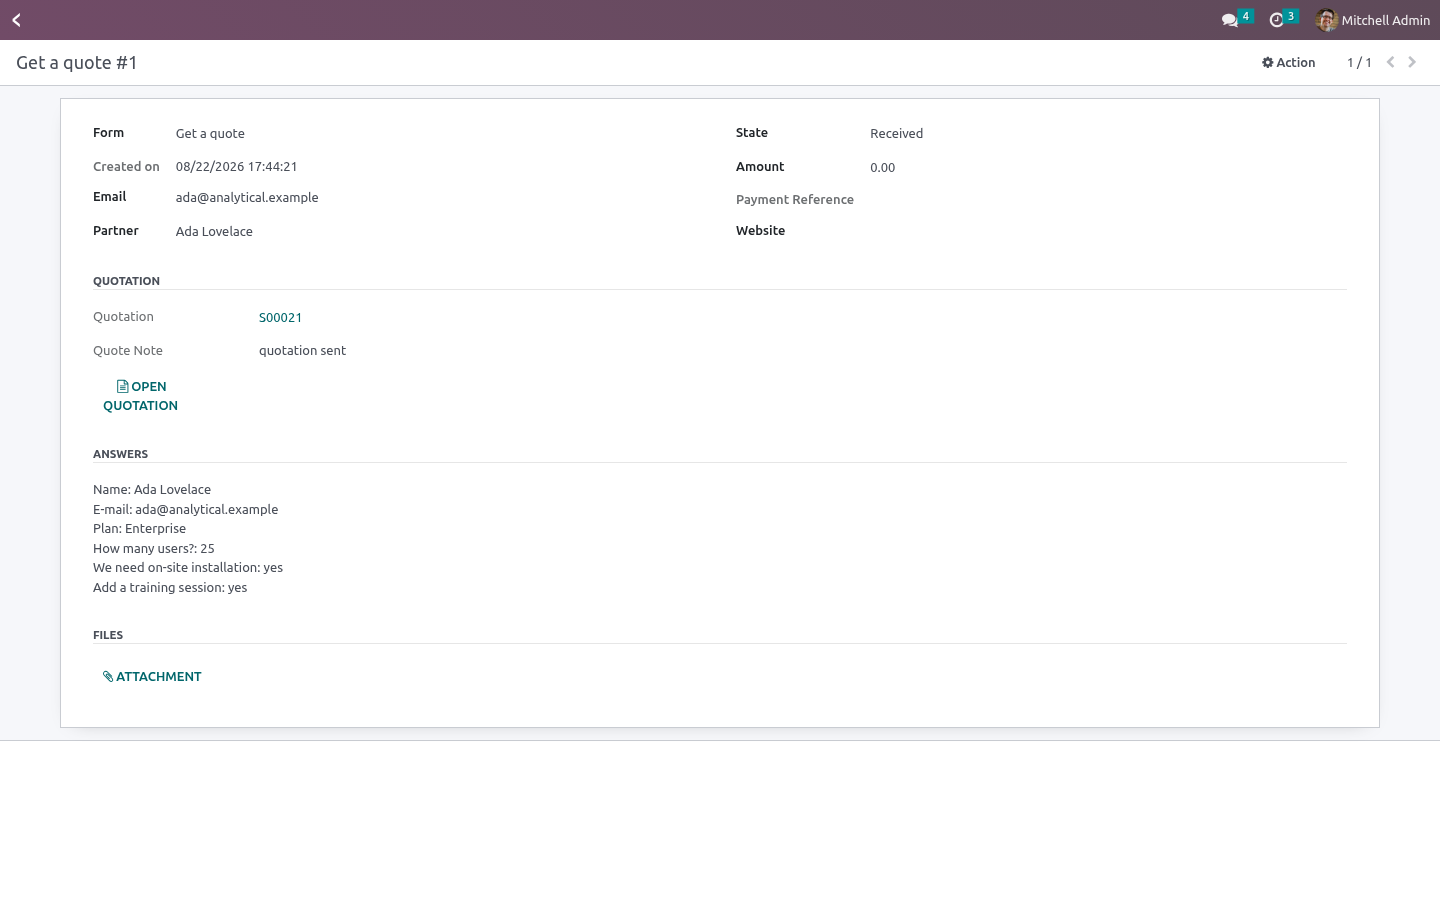
Task: Open the Action gear menu
Action: [1288, 62]
